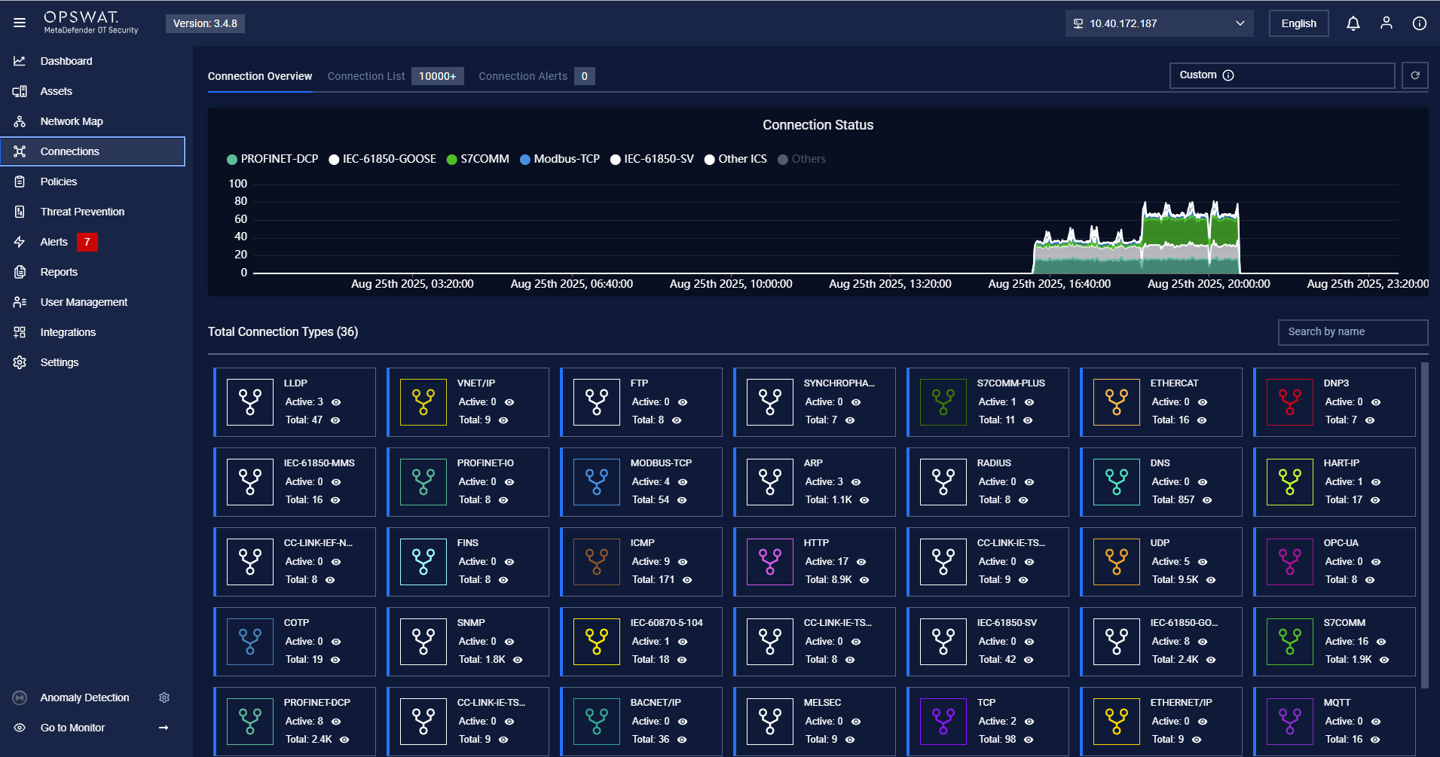Click the S7COMM-PLUS connection icon
The image size is (1440, 757).
click(943, 402)
